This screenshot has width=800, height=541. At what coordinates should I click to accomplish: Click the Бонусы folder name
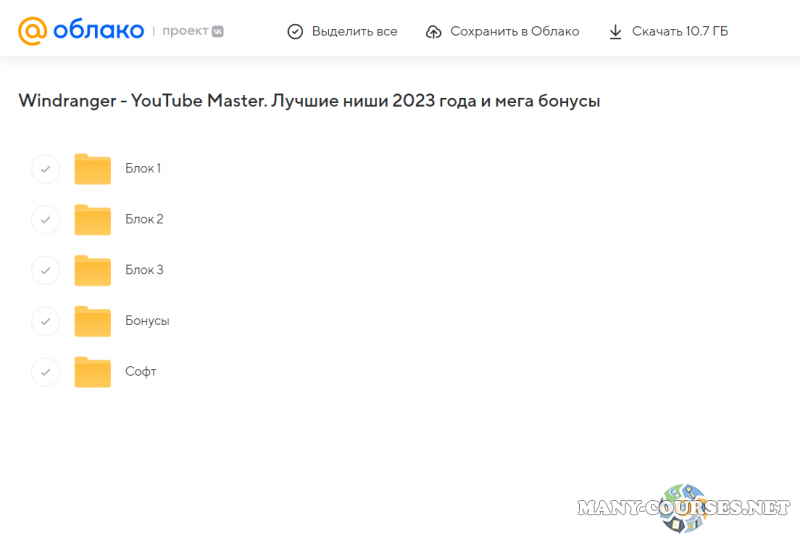tap(147, 321)
